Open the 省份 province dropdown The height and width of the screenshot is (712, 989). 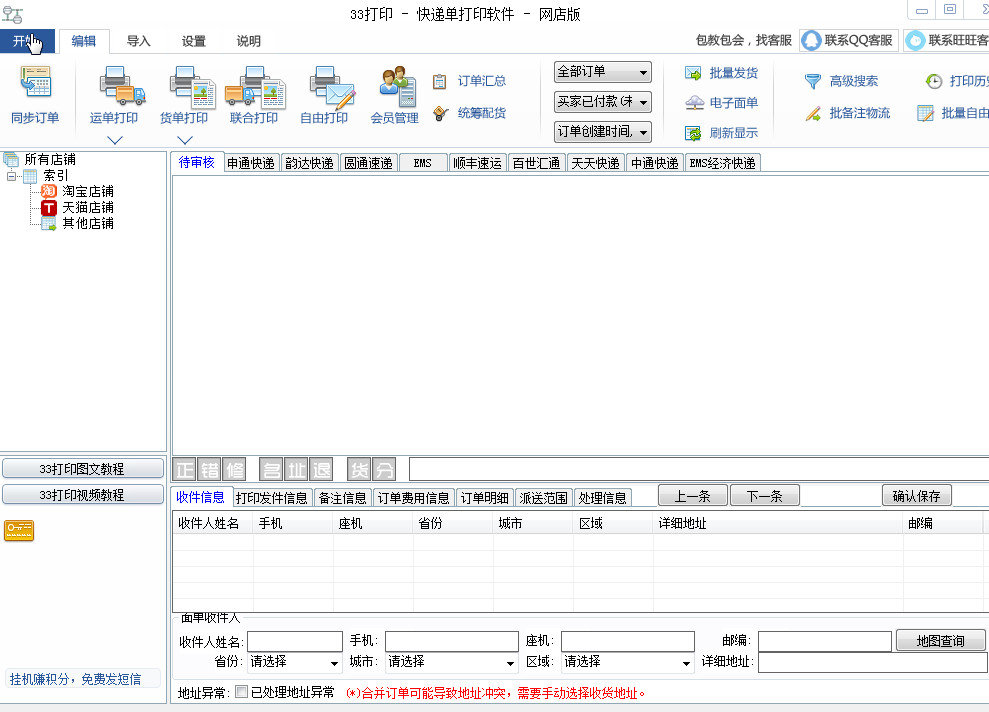tap(294, 662)
